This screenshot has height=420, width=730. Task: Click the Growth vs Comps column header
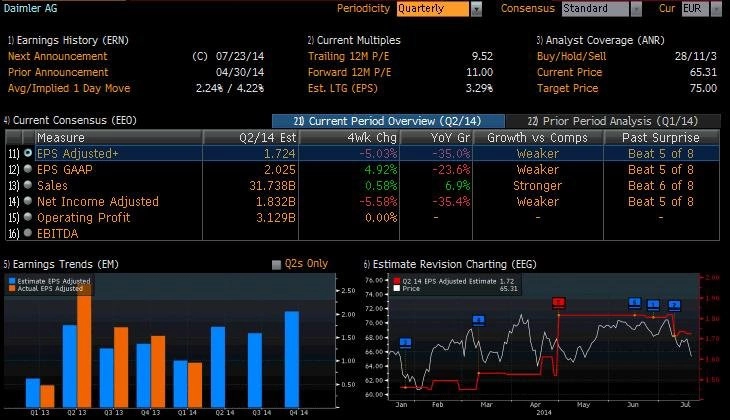tap(538, 137)
